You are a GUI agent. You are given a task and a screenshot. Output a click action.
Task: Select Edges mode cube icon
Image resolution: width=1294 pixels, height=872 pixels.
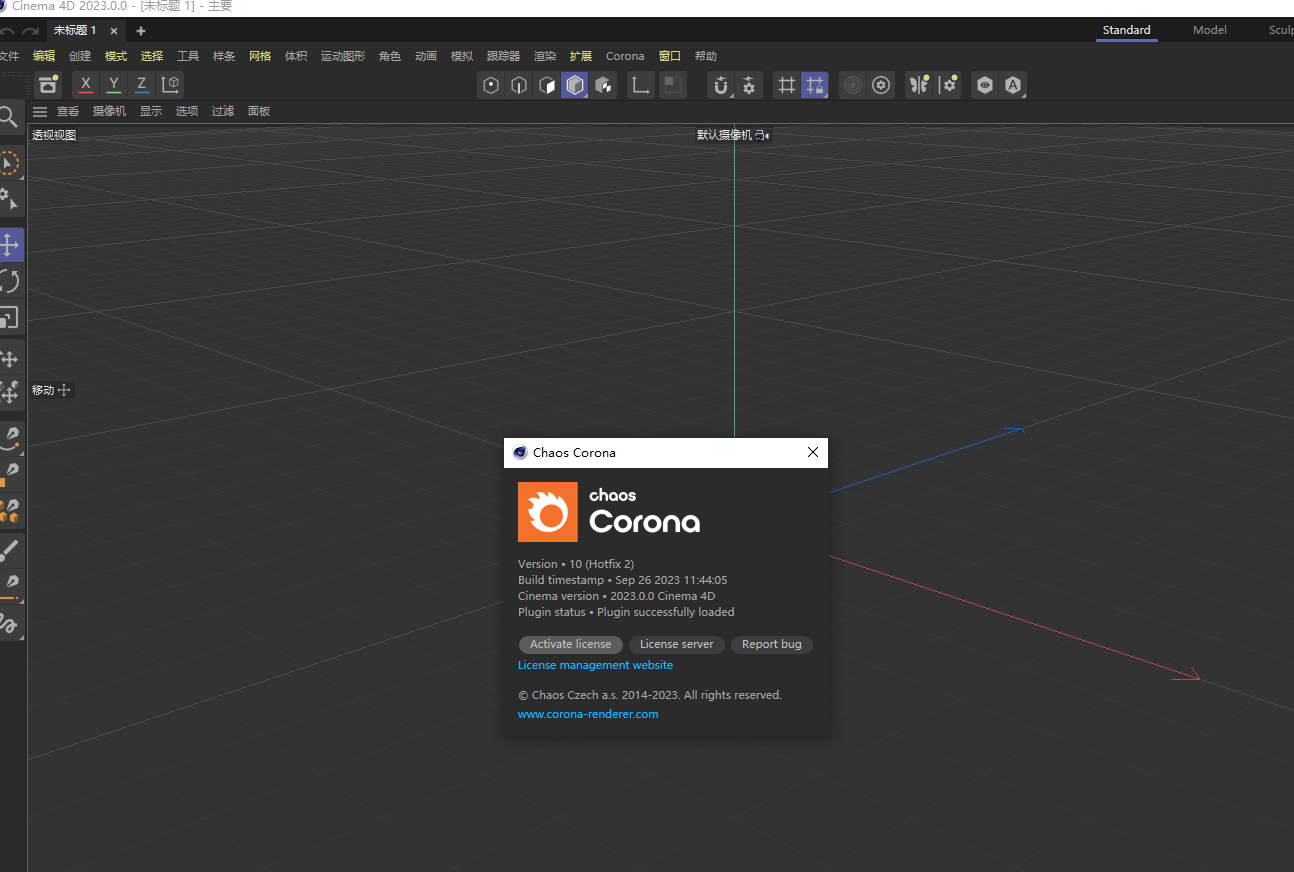tap(518, 85)
